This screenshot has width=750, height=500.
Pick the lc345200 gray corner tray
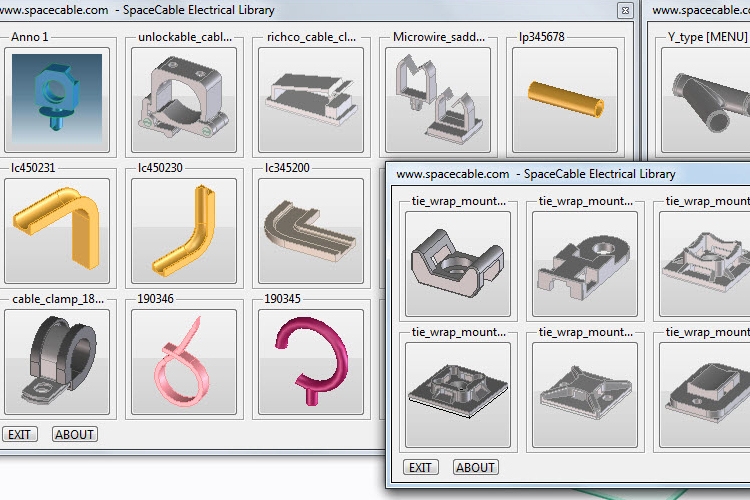(x=311, y=231)
